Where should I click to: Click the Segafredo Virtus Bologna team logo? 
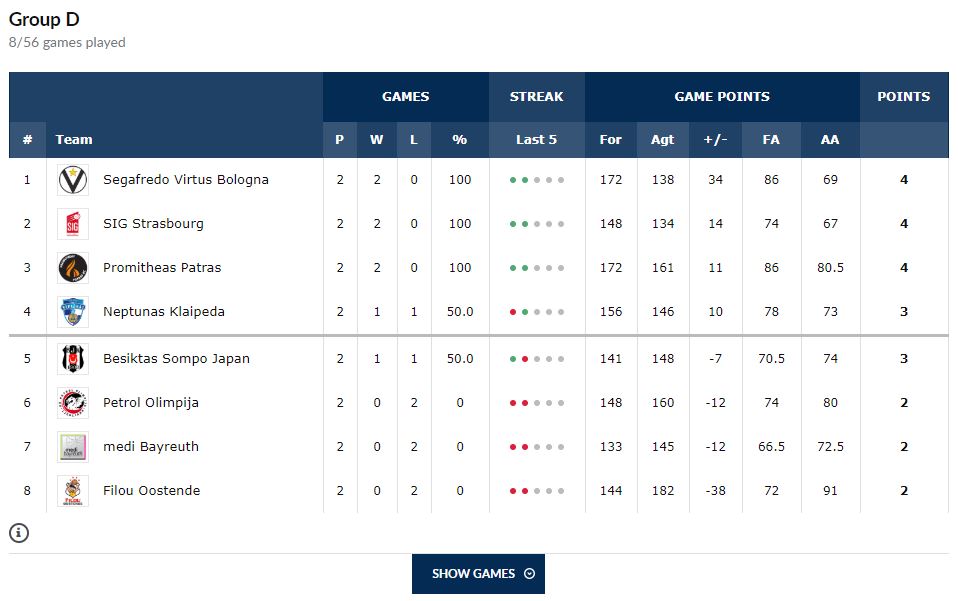point(73,180)
